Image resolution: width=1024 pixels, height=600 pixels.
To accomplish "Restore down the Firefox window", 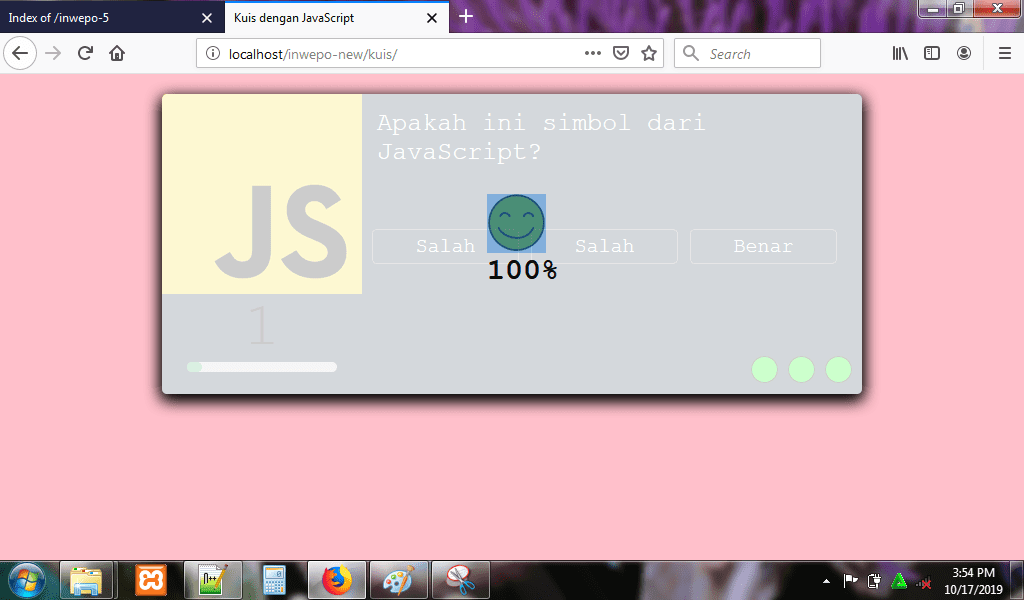I will point(959,9).
